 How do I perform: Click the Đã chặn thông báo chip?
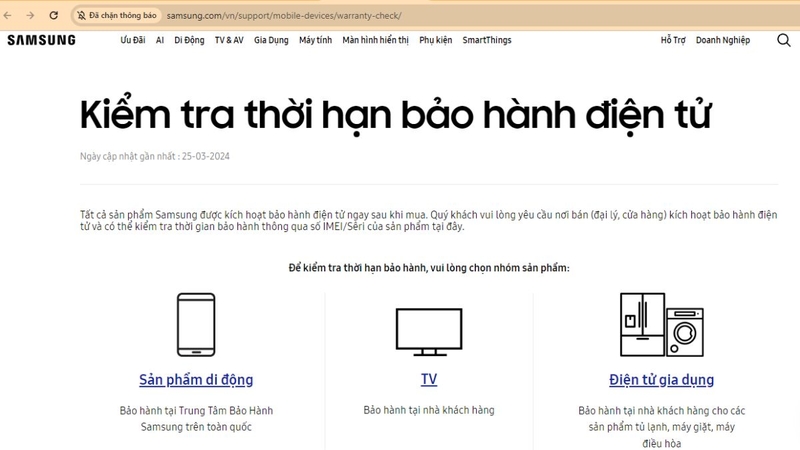tap(116, 15)
